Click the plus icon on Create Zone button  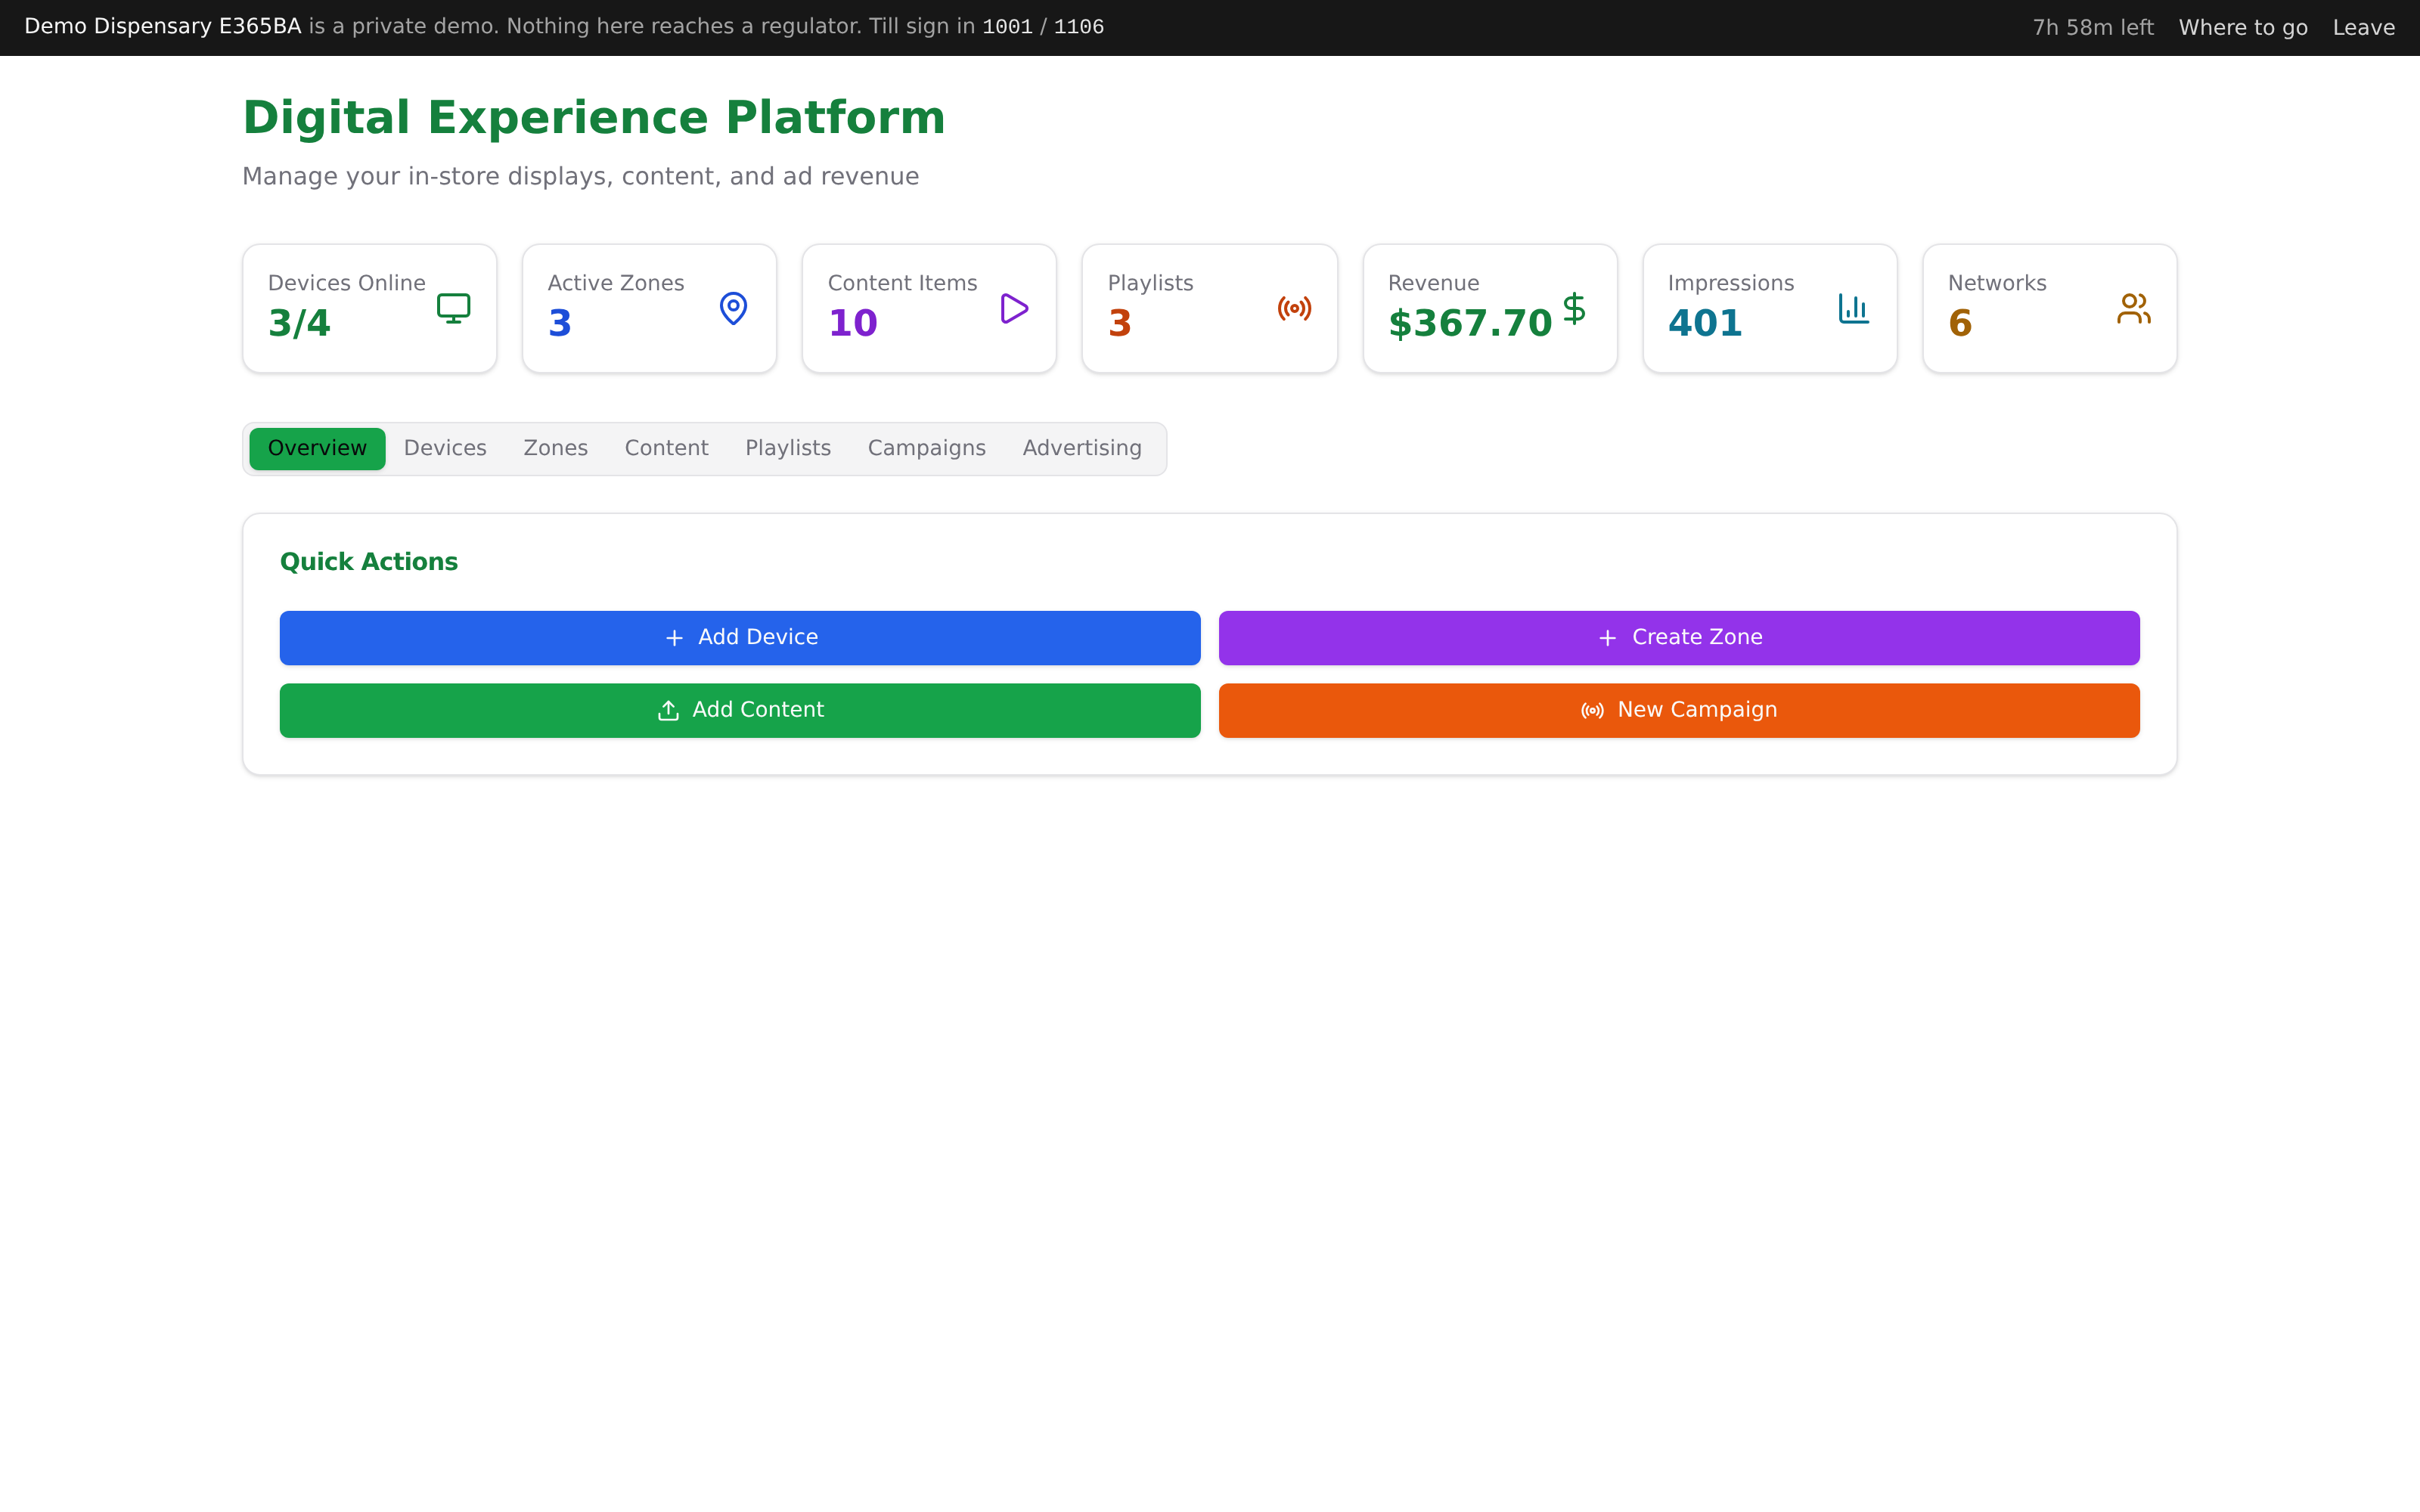[1607, 638]
